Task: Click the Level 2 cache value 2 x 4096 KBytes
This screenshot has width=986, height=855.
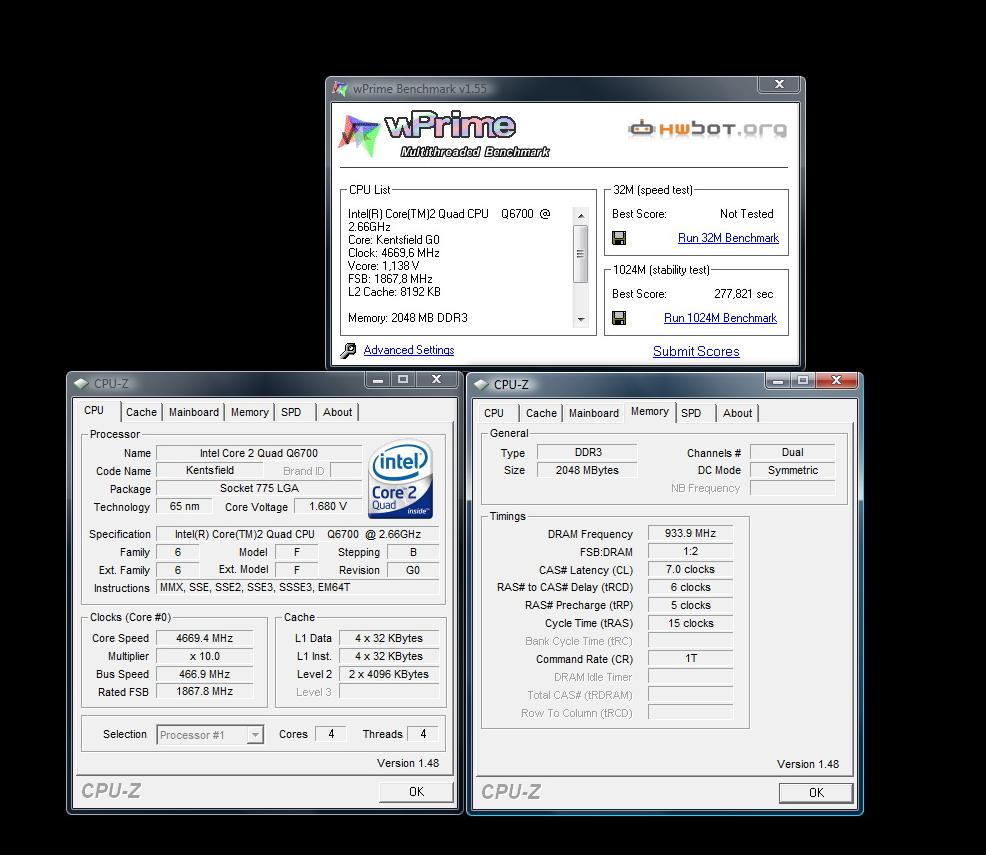Action: coord(389,674)
